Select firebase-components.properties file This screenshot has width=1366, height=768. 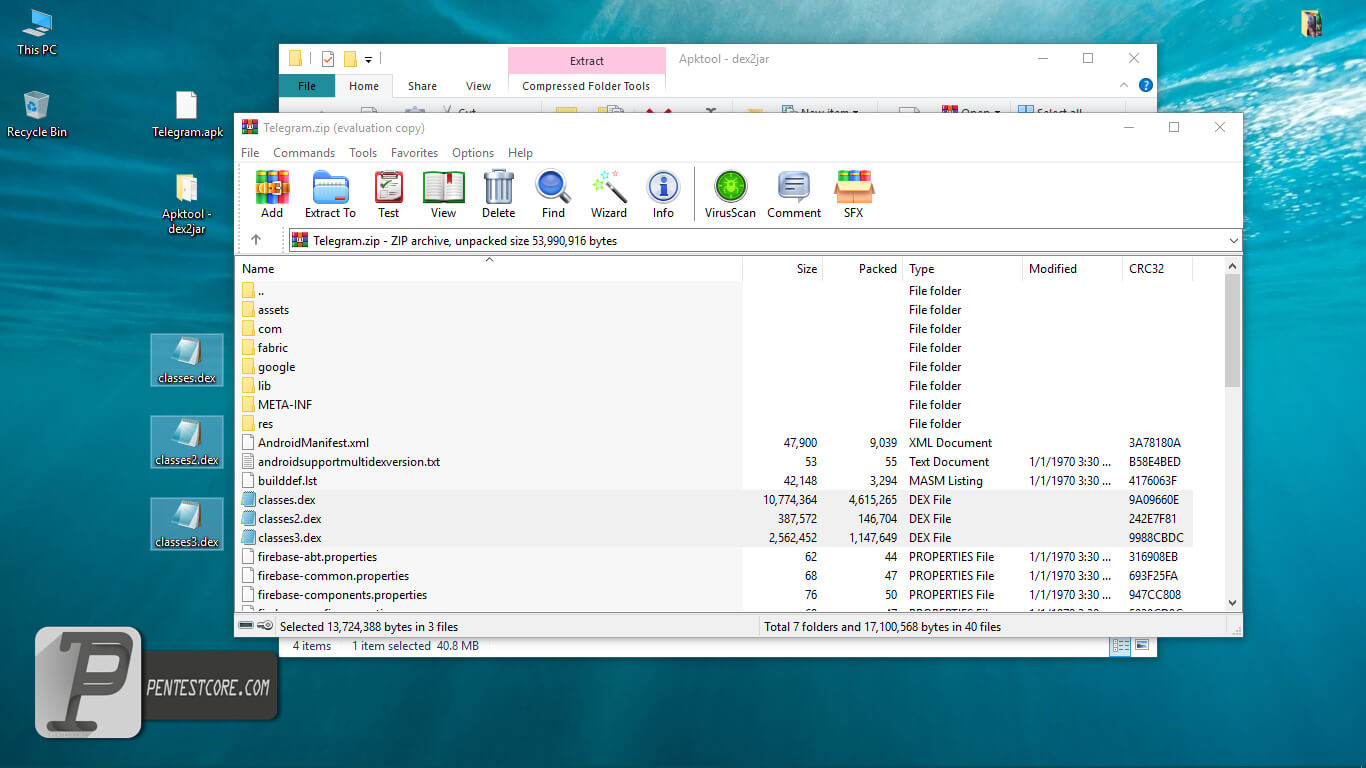714,595
